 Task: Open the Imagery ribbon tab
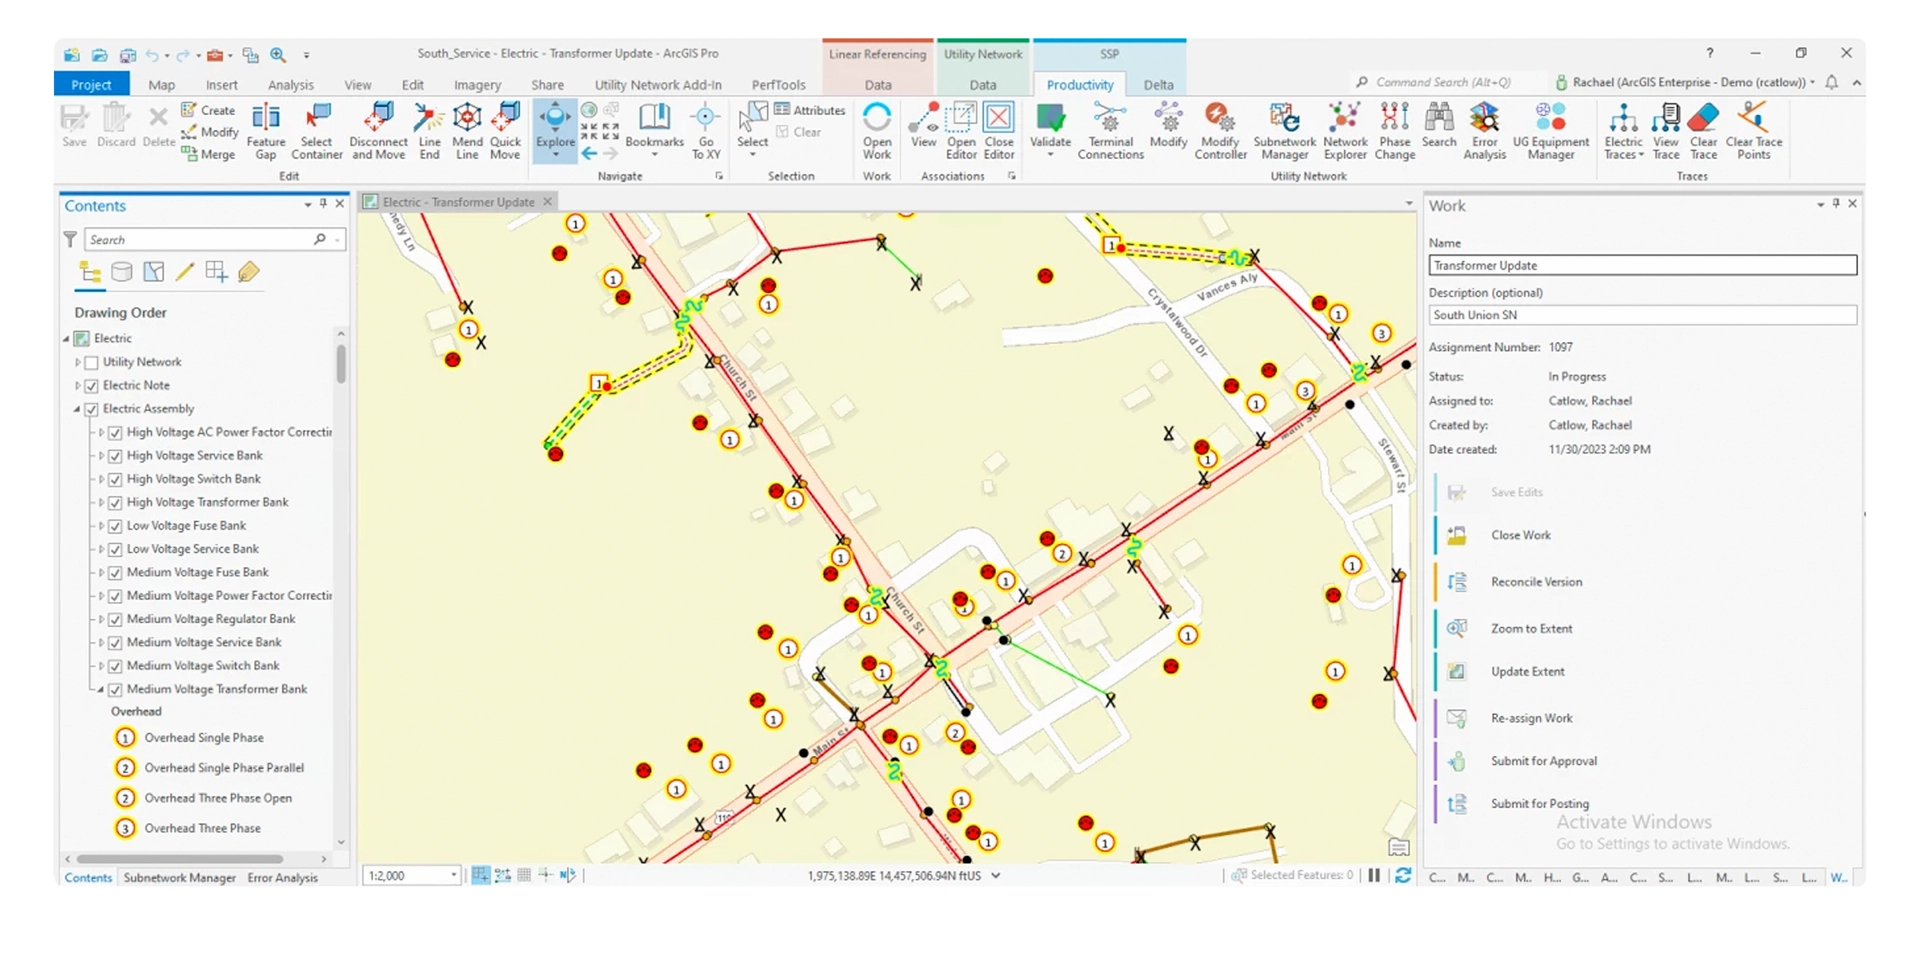[x=477, y=85]
